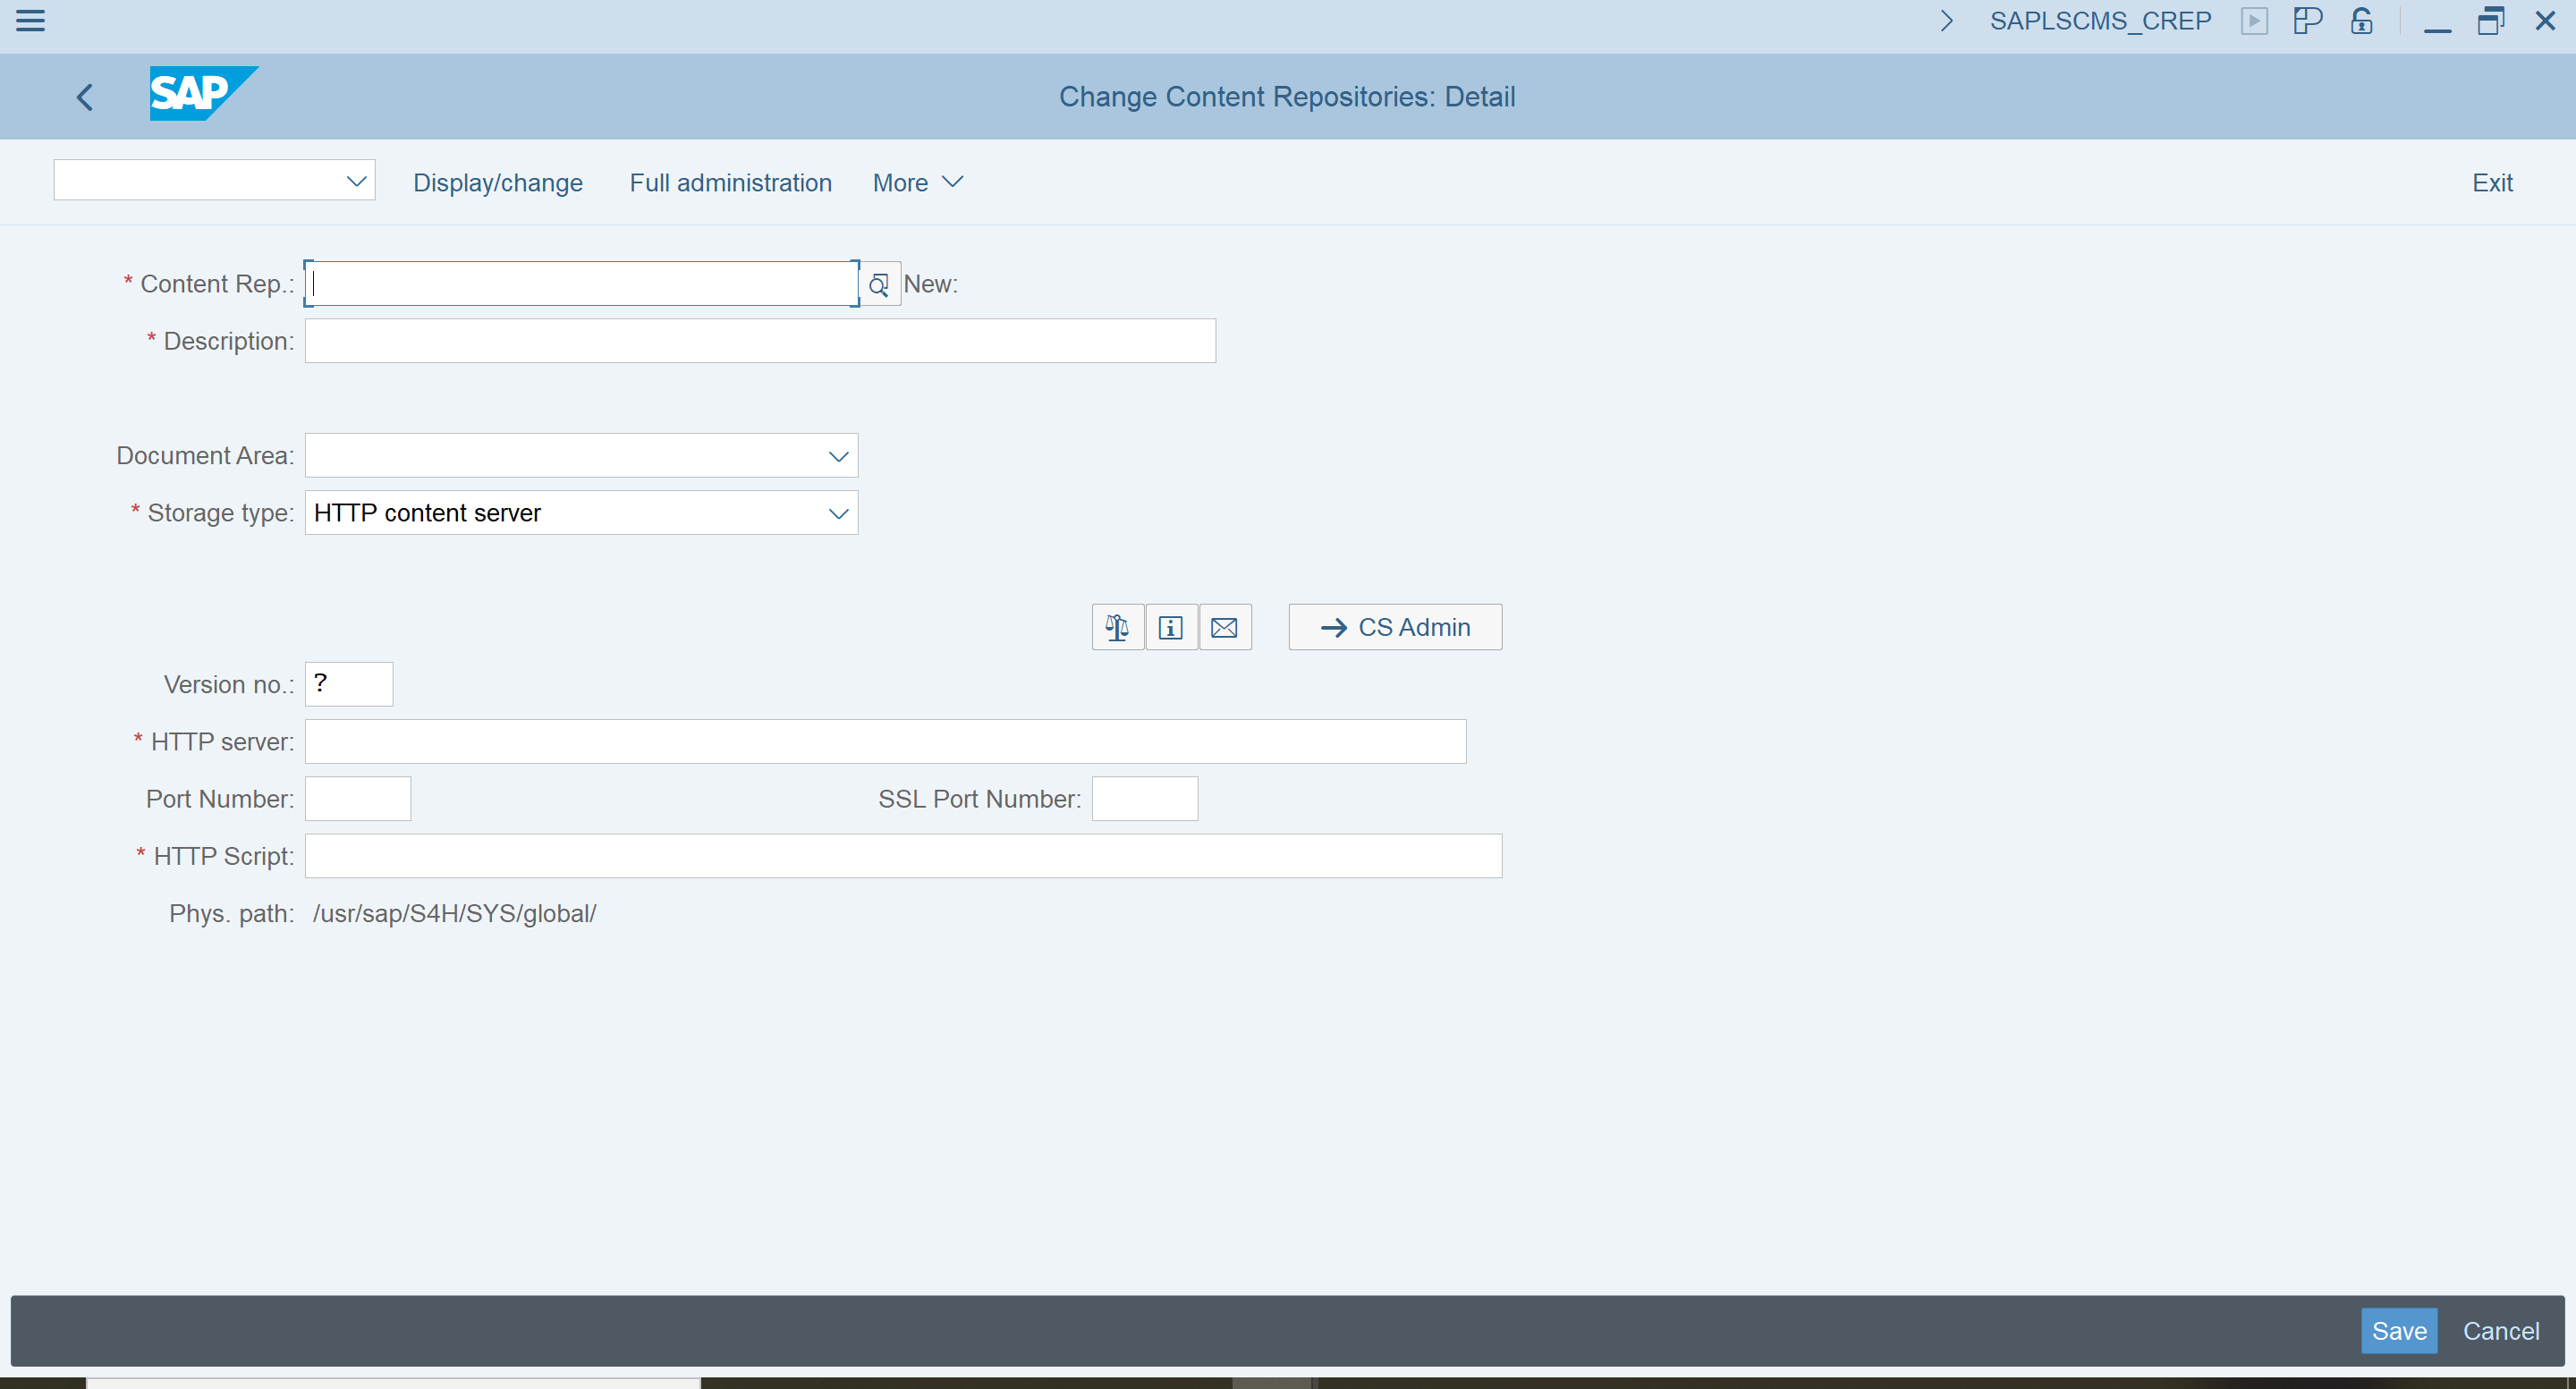Click the scales (check repository) icon
The width and height of the screenshot is (2576, 1389).
click(1117, 627)
